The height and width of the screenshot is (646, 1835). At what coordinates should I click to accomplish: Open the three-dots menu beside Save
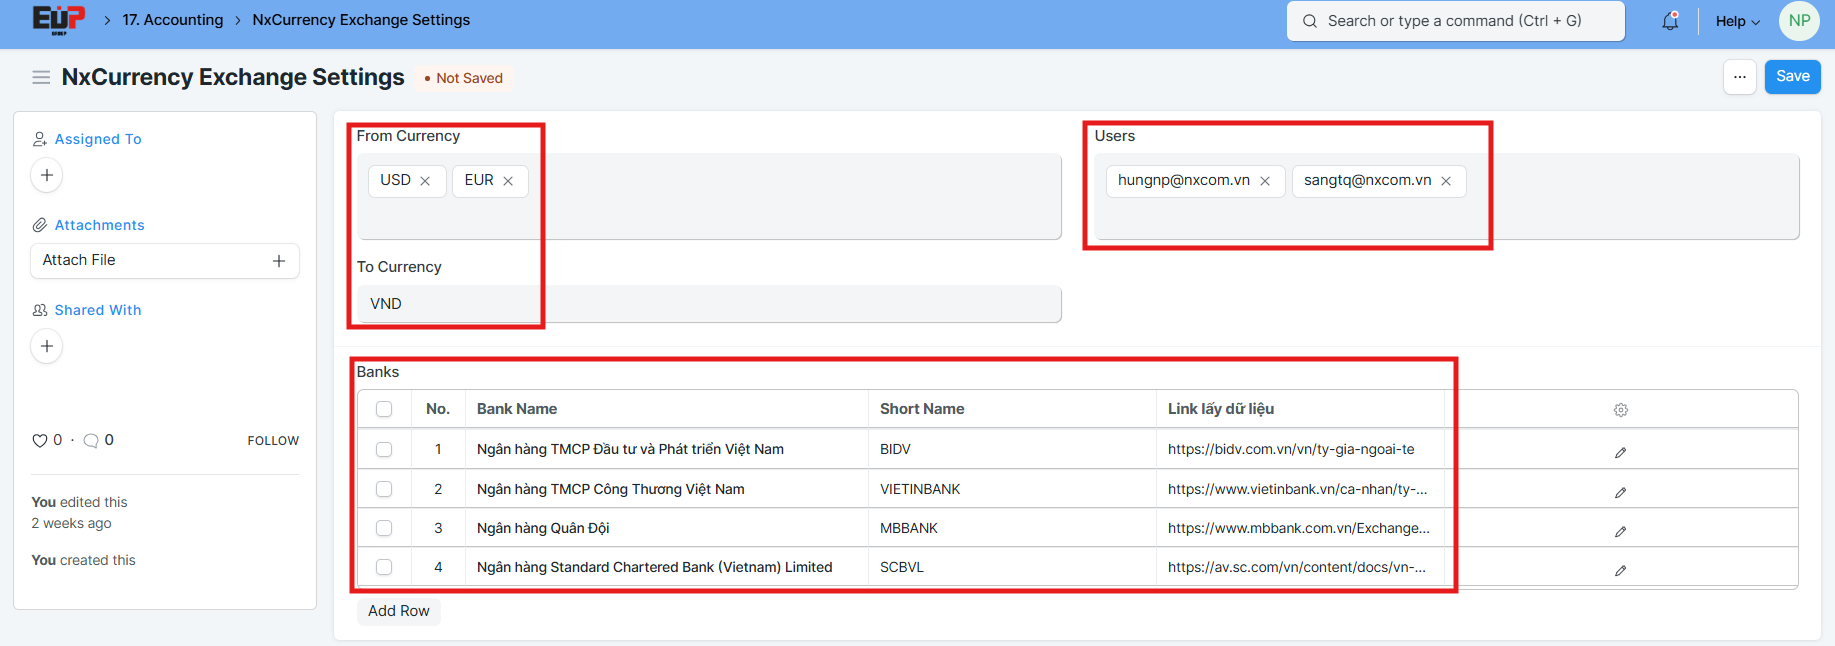click(x=1739, y=77)
